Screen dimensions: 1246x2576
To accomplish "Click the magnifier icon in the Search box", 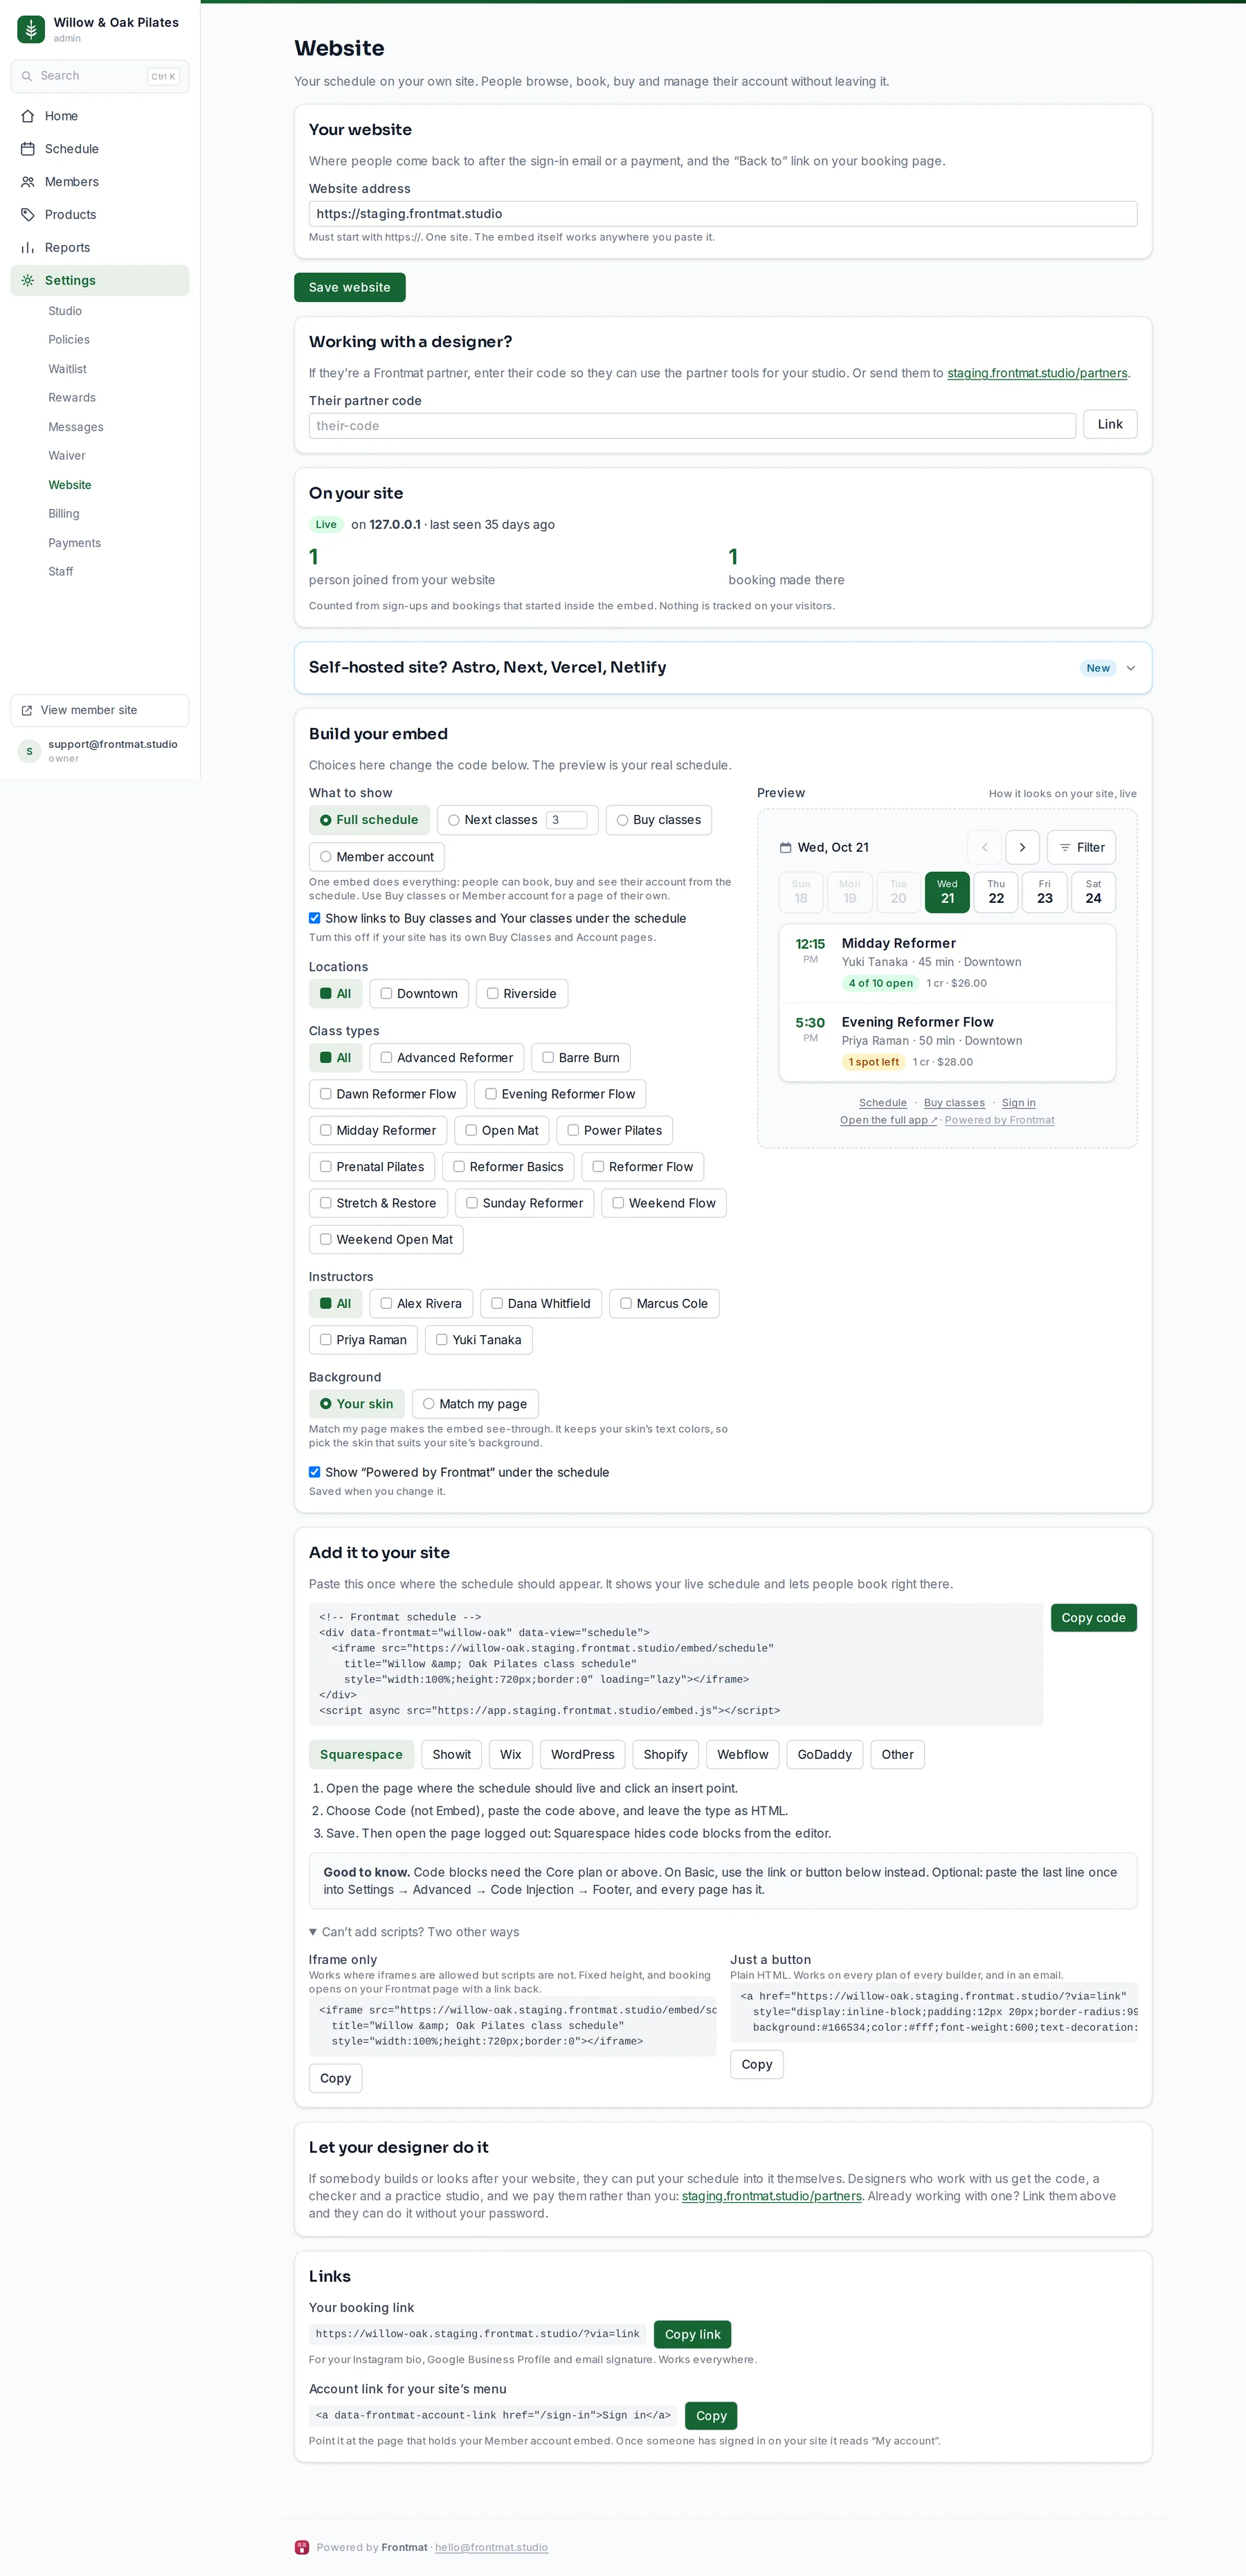I will click(x=28, y=76).
